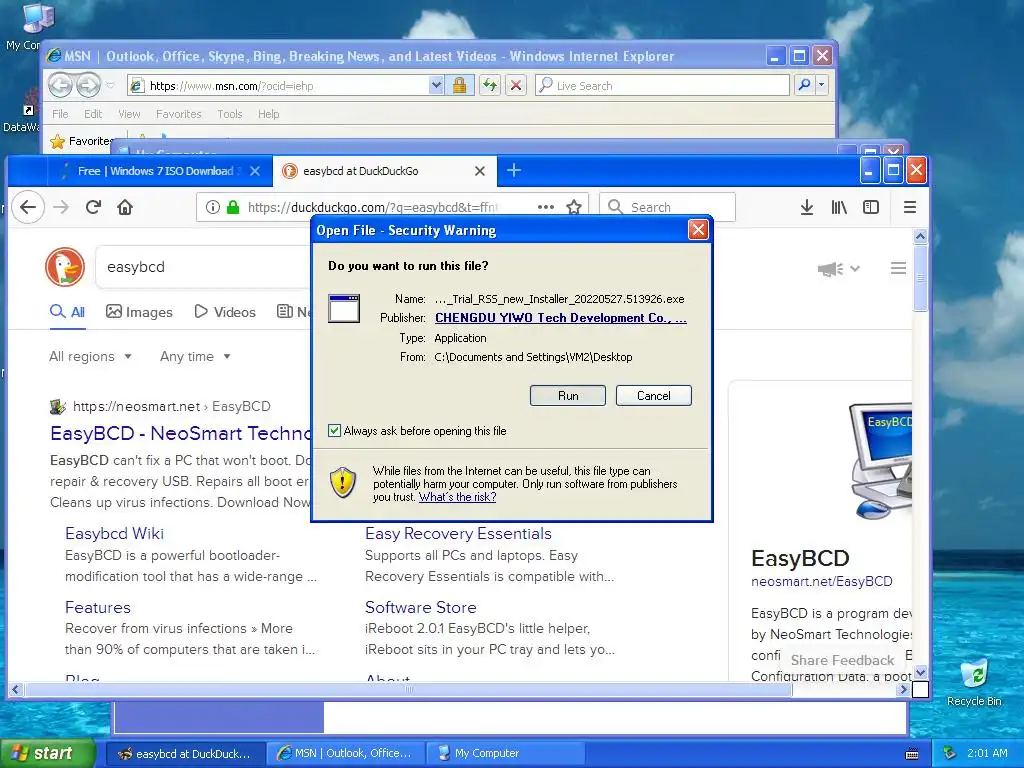Refresh the MSN page in Internet Explorer

(490, 85)
